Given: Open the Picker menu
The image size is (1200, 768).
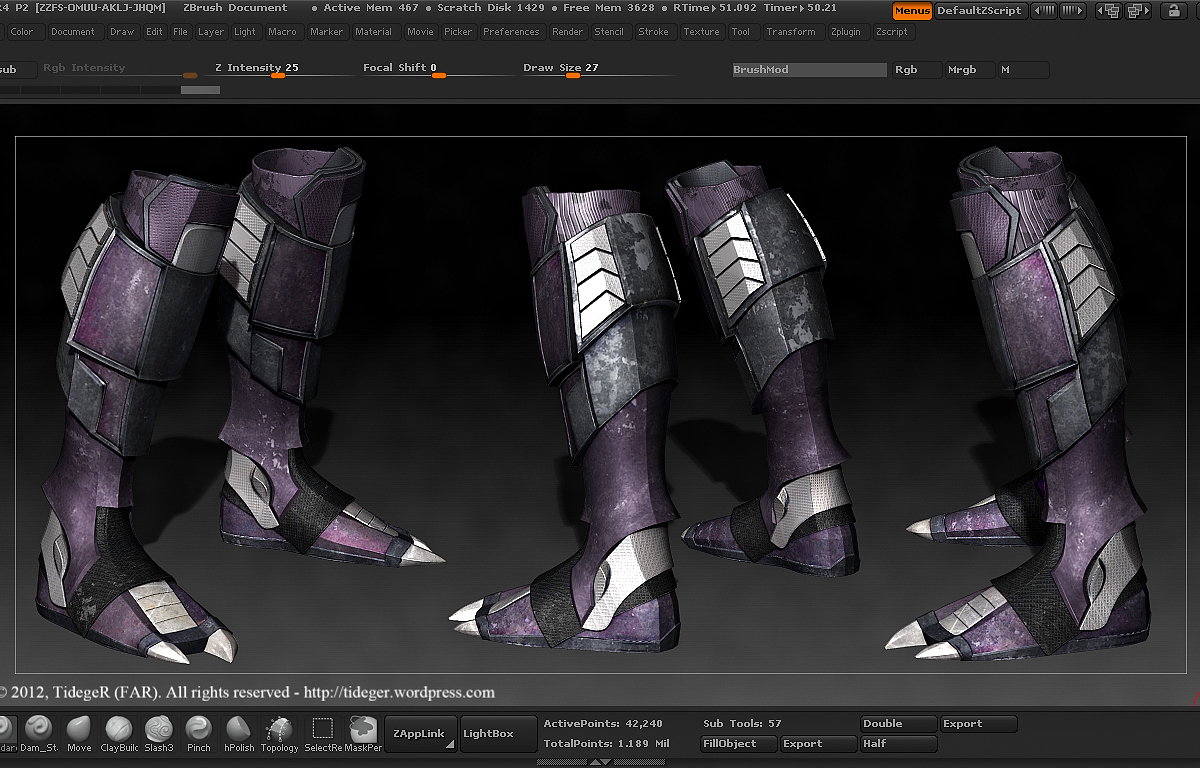Looking at the screenshot, I should pyautogui.click(x=458, y=32).
